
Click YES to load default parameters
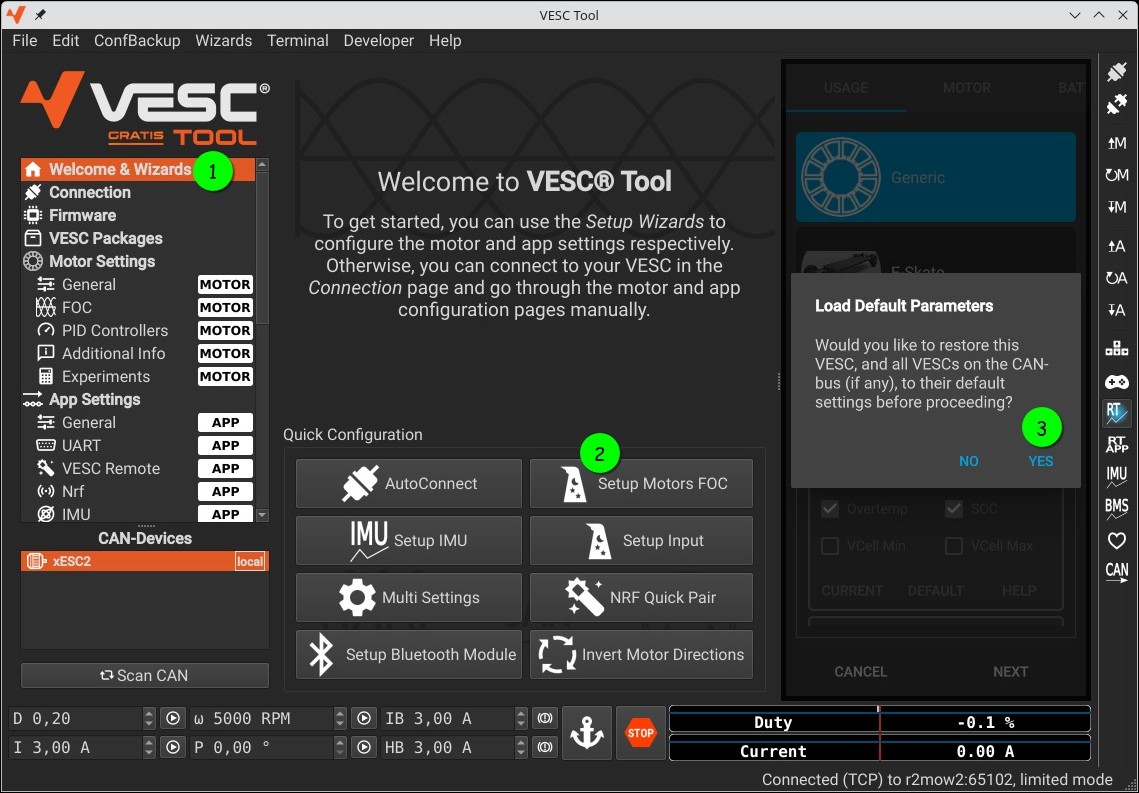tap(1040, 461)
